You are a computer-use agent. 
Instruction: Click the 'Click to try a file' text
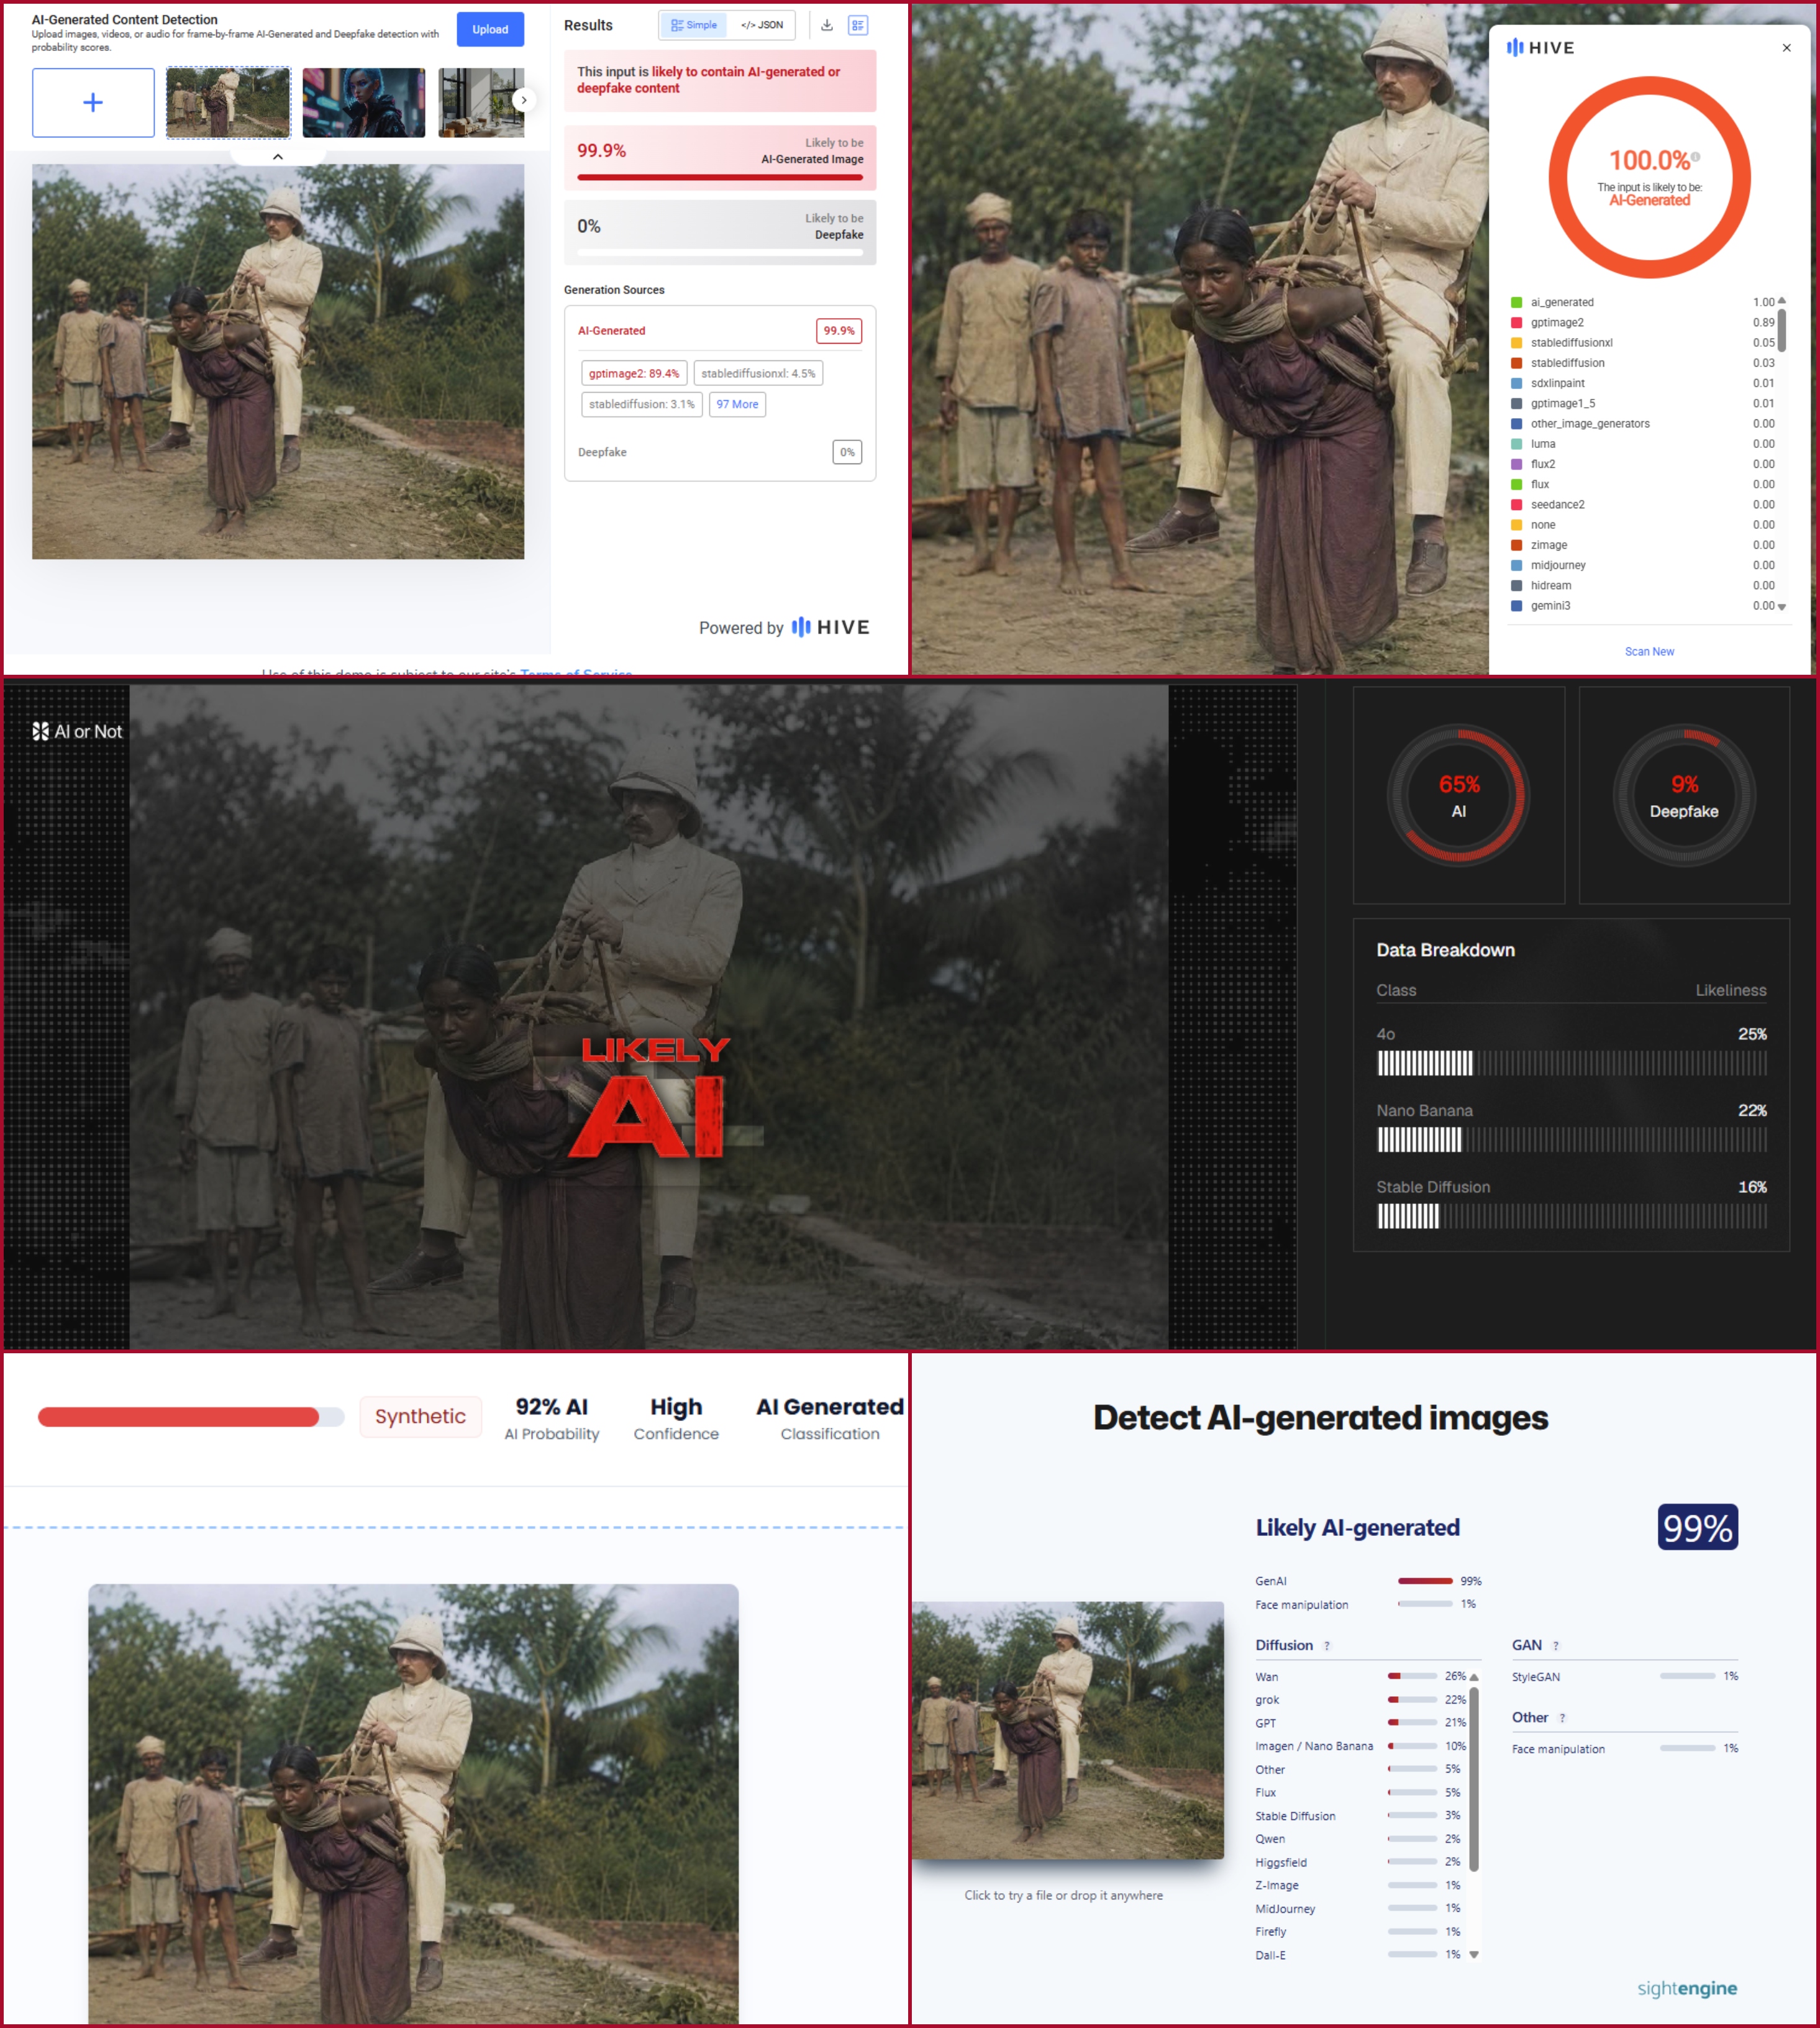click(1063, 1895)
